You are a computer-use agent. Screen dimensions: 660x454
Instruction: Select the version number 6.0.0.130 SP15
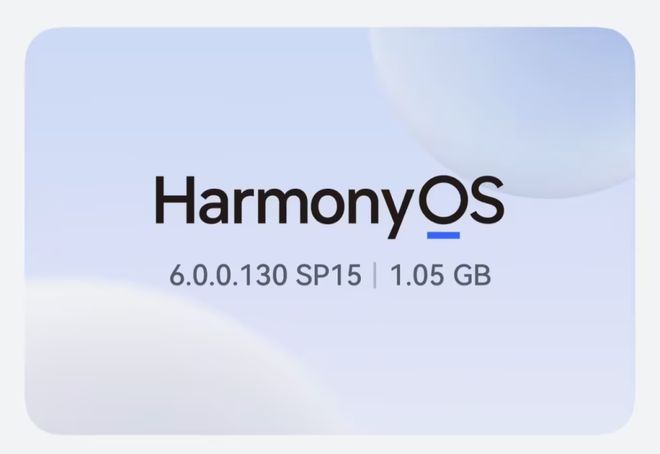click(264, 275)
